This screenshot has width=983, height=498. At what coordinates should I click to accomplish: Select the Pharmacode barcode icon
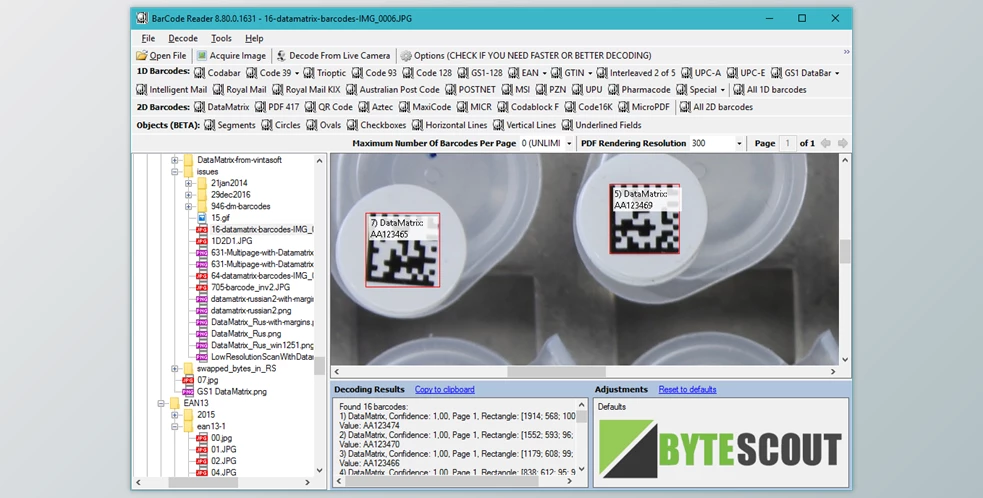click(613, 90)
